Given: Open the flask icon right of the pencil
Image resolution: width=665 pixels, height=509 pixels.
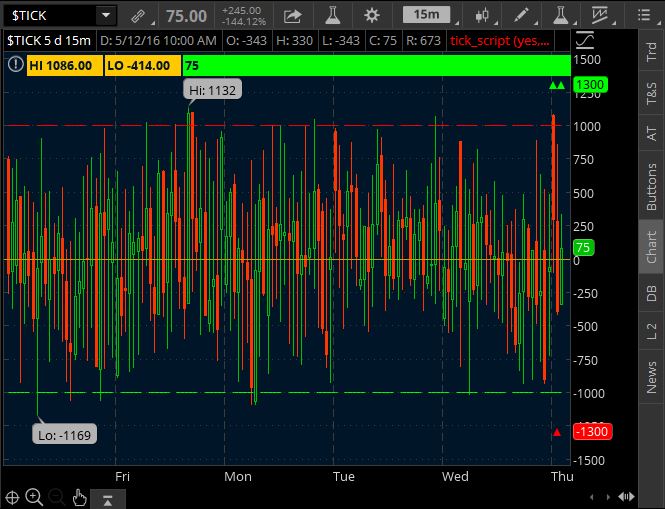Looking at the screenshot, I should [x=561, y=15].
